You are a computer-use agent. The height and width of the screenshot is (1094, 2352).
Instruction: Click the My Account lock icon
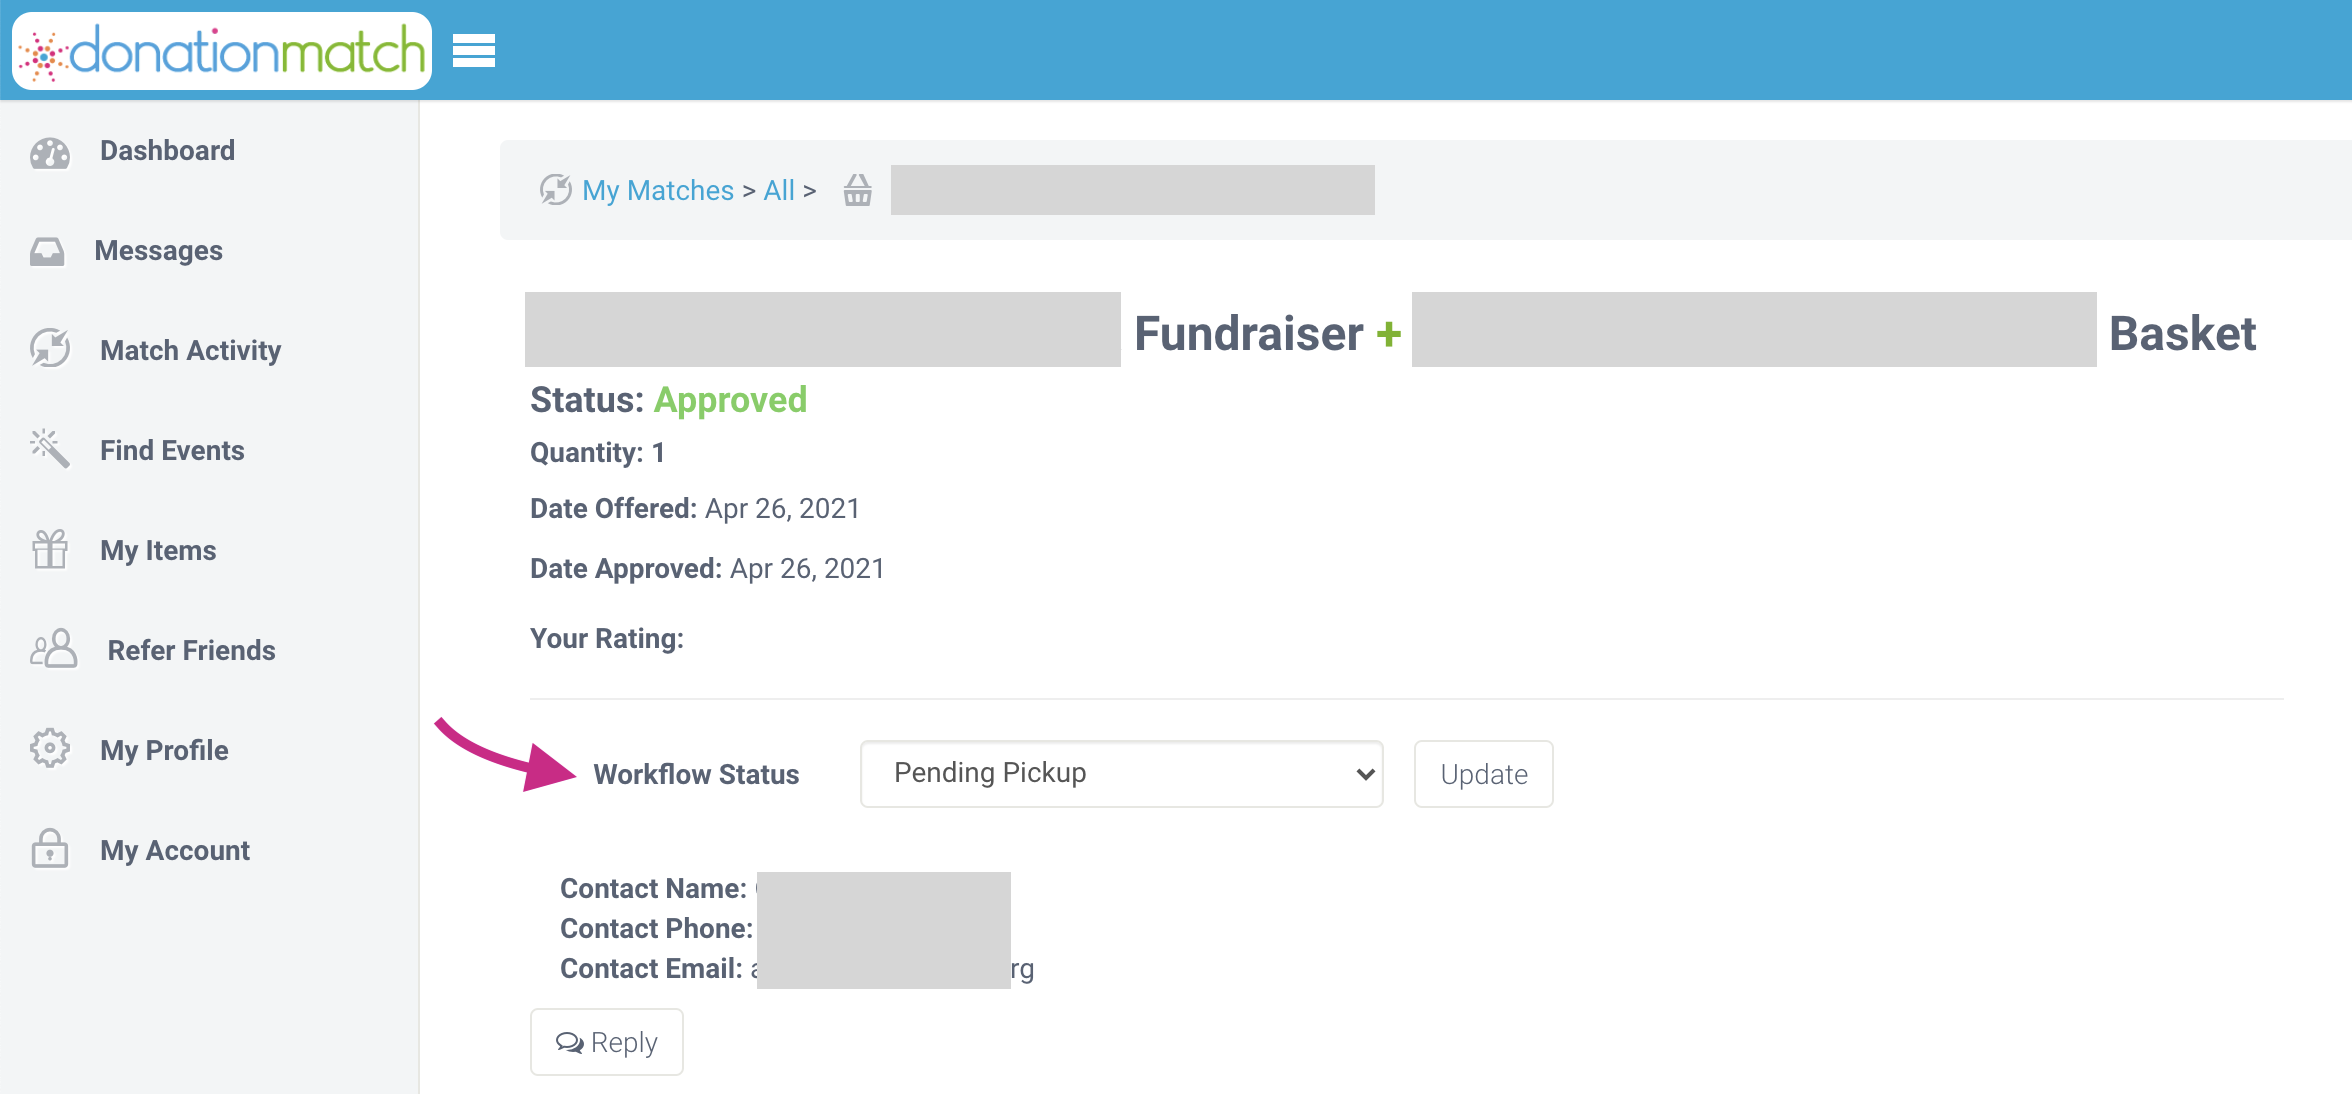tap(49, 849)
